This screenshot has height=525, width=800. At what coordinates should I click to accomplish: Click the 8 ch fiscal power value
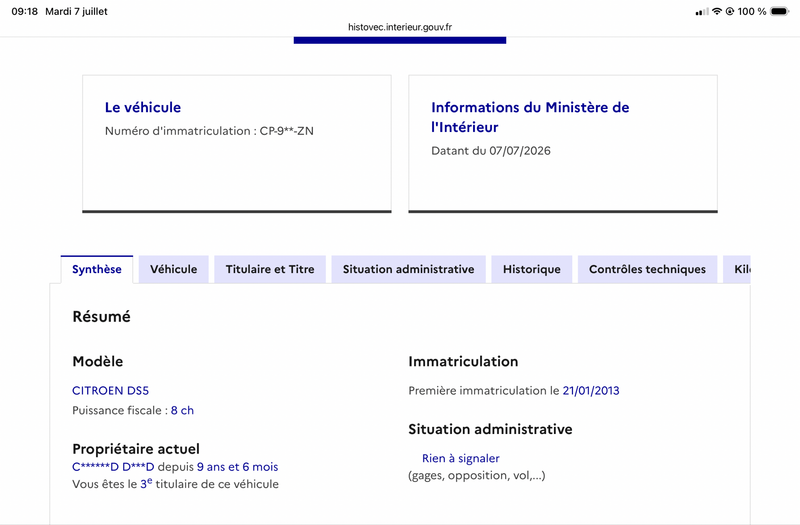[x=182, y=410]
